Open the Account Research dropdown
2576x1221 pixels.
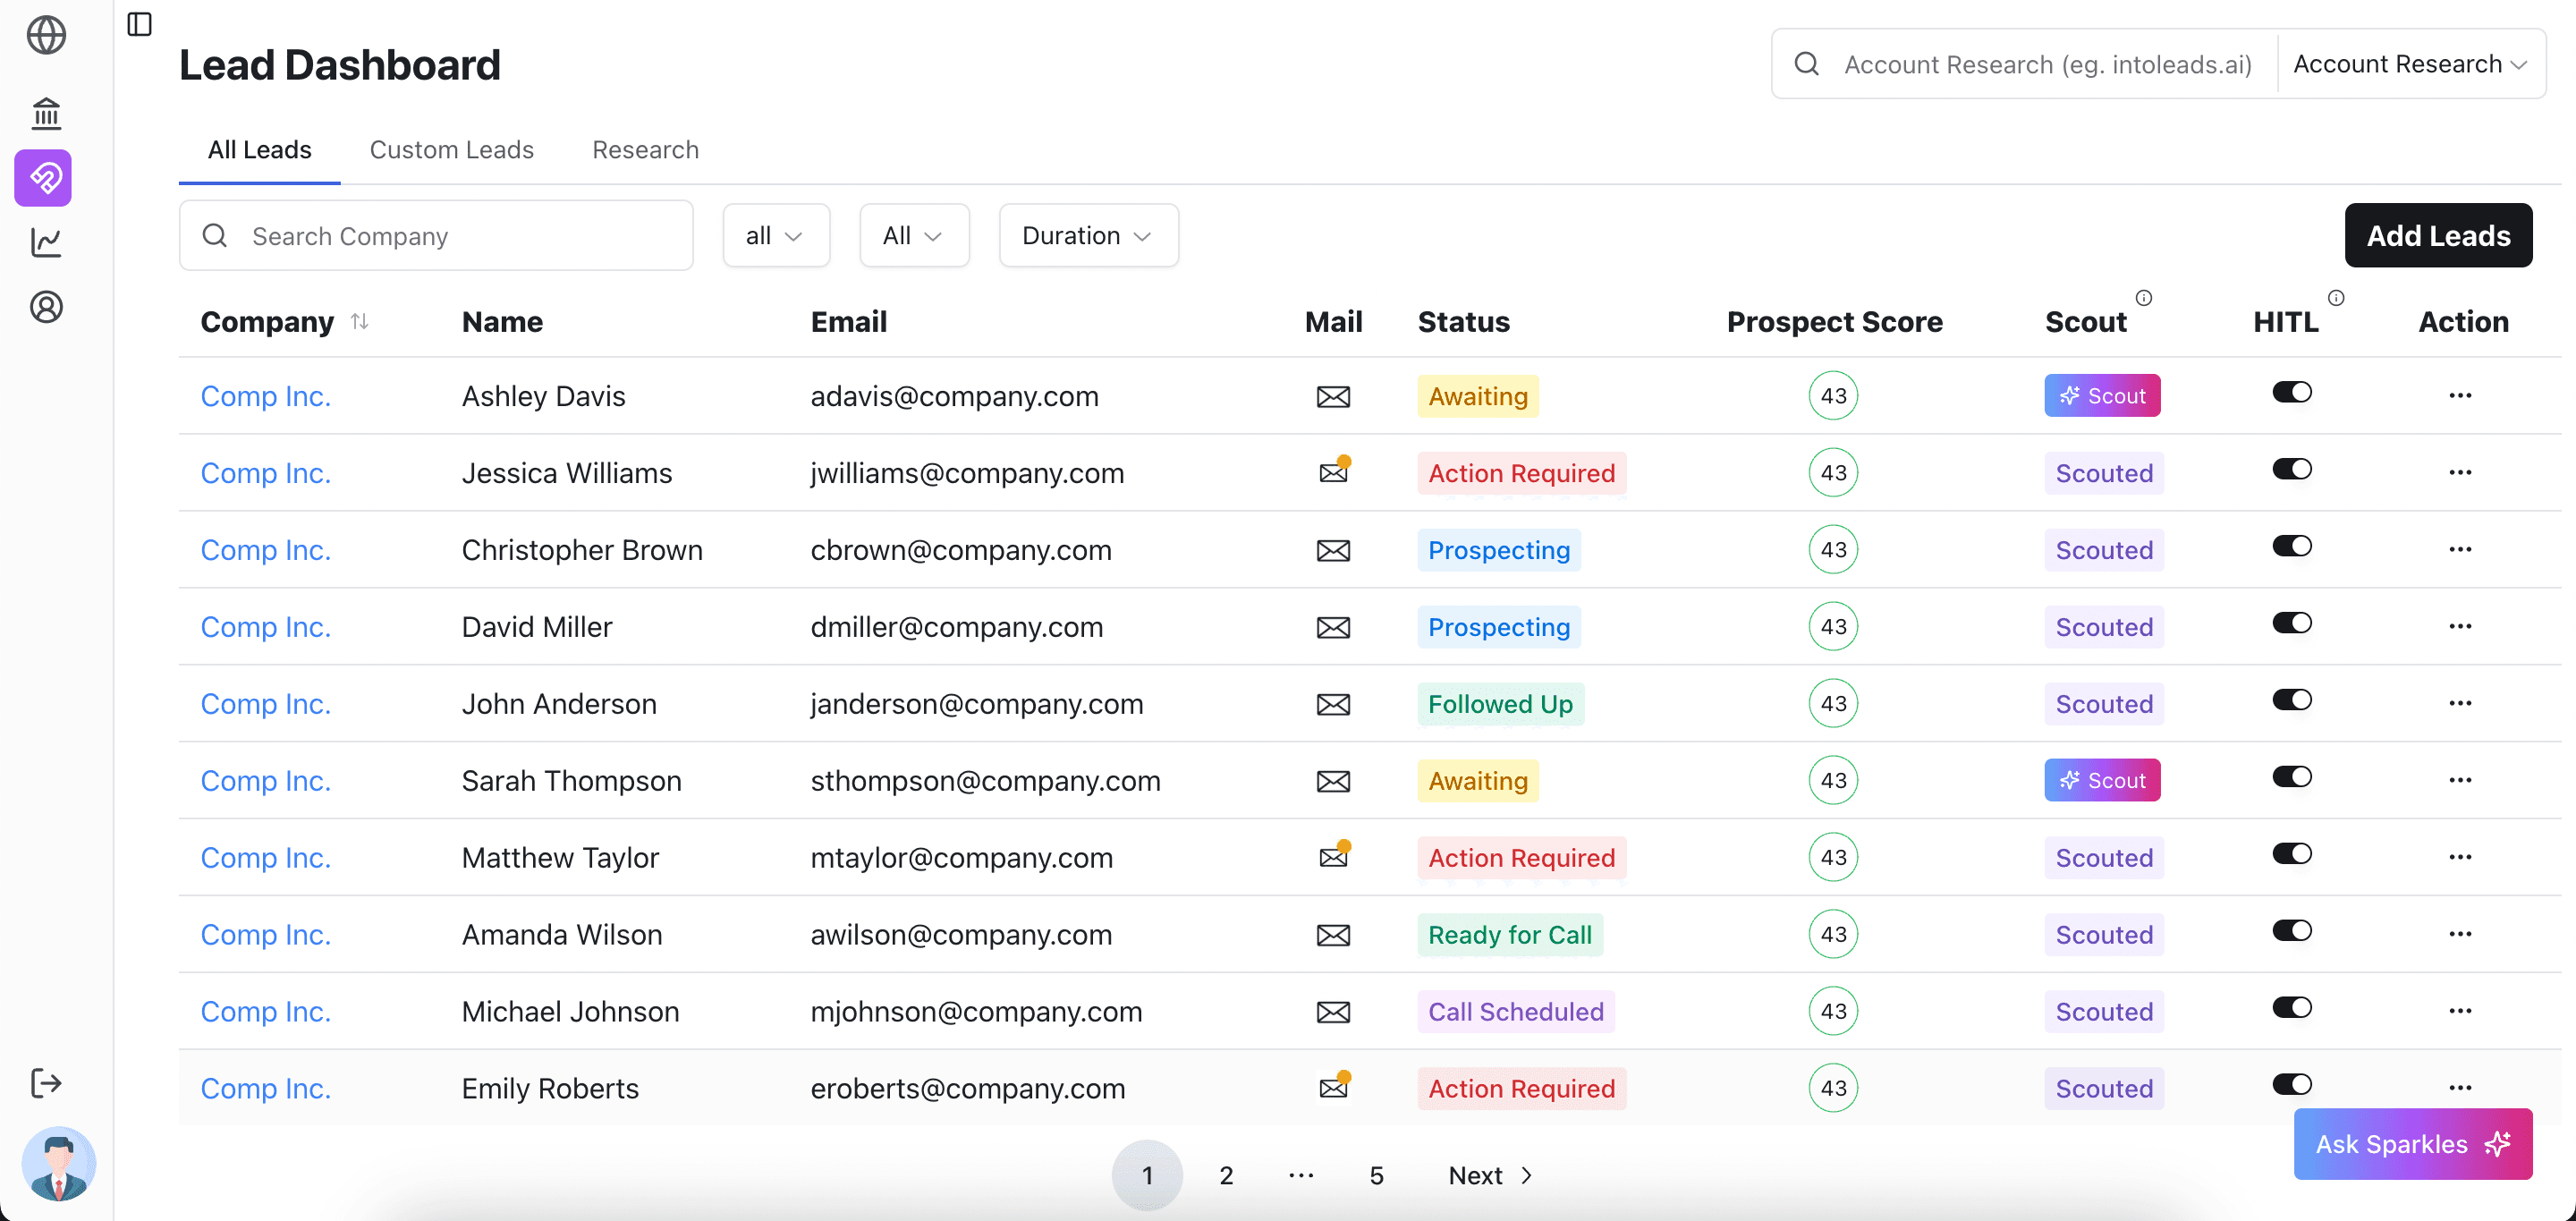tap(2410, 64)
